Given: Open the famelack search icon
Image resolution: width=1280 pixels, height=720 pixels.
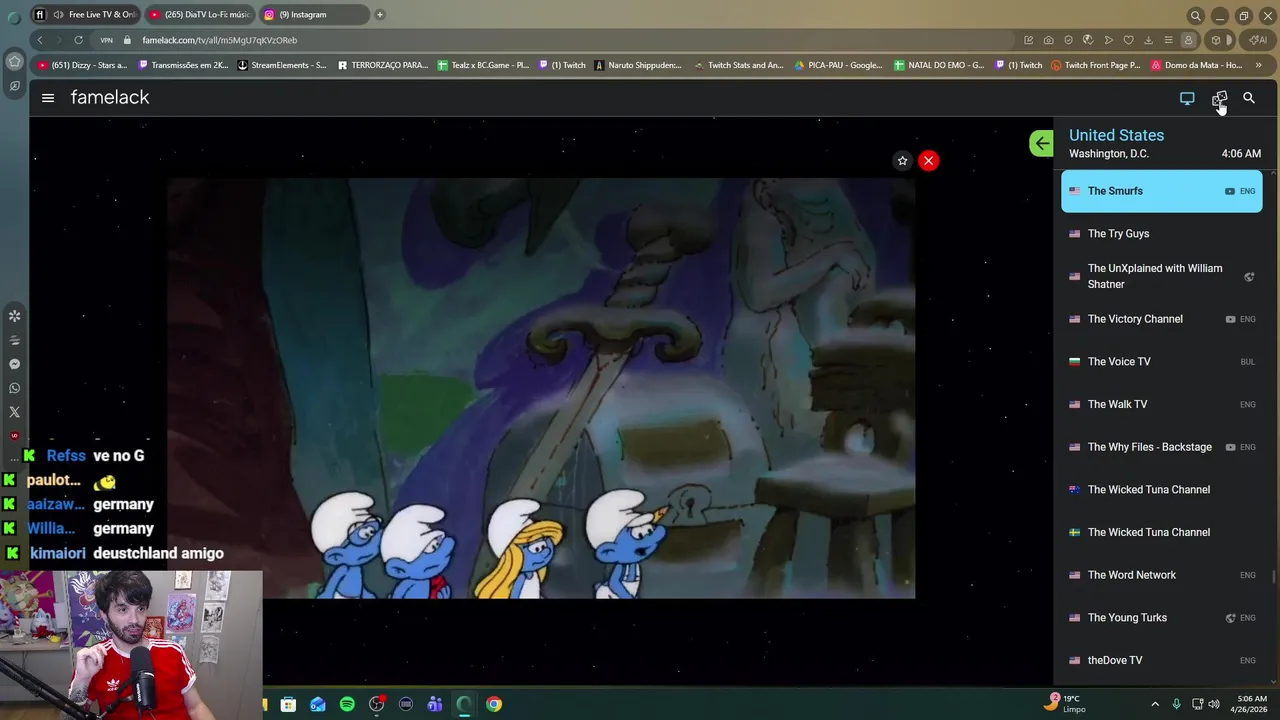Looking at the screenshot, I should click(x=1249, y=98).
